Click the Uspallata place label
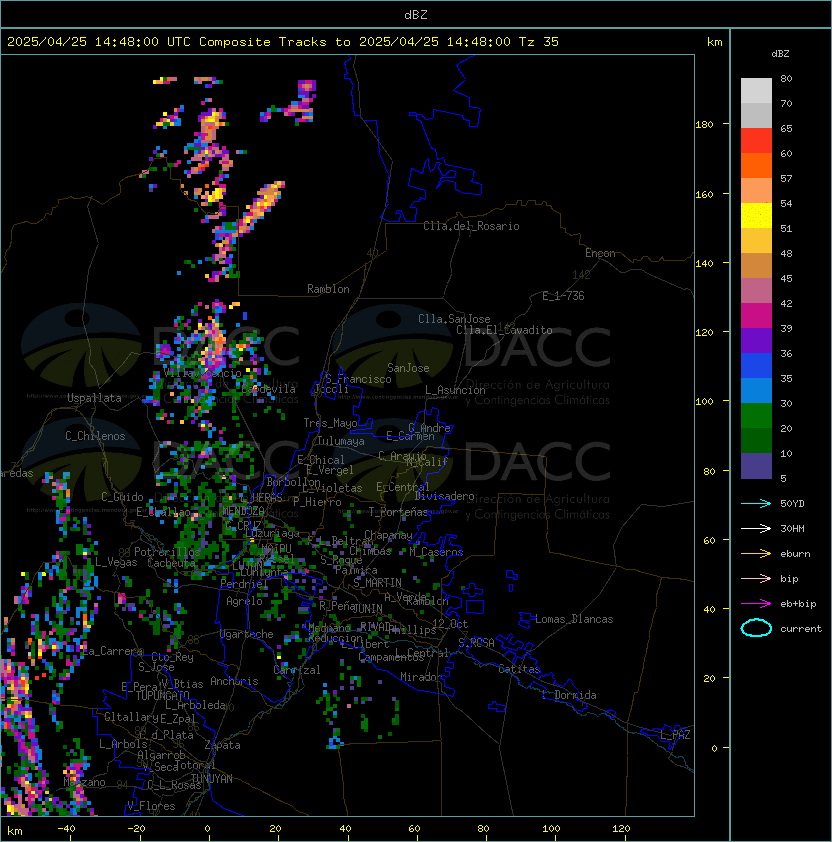Viewport: 832px width, 842px height. click(x=94, y=398)
